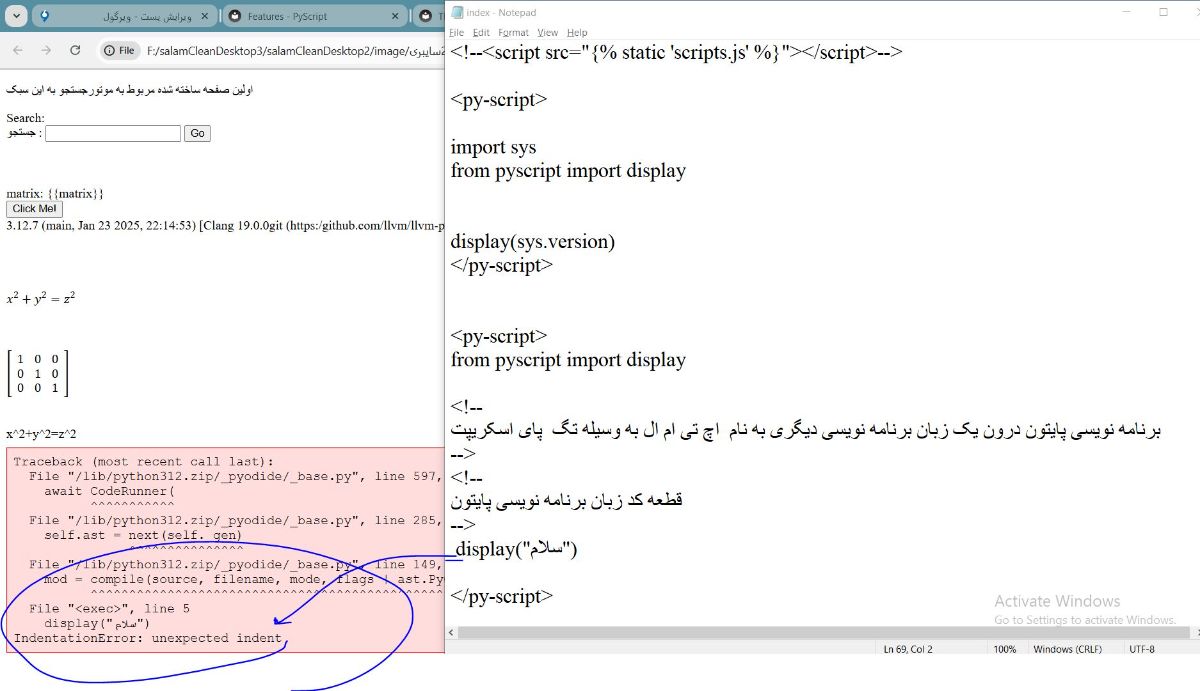Click into the Search text field
This screenshot has width=1200, height=691.
pyautogui.click(x=112, y=133)
